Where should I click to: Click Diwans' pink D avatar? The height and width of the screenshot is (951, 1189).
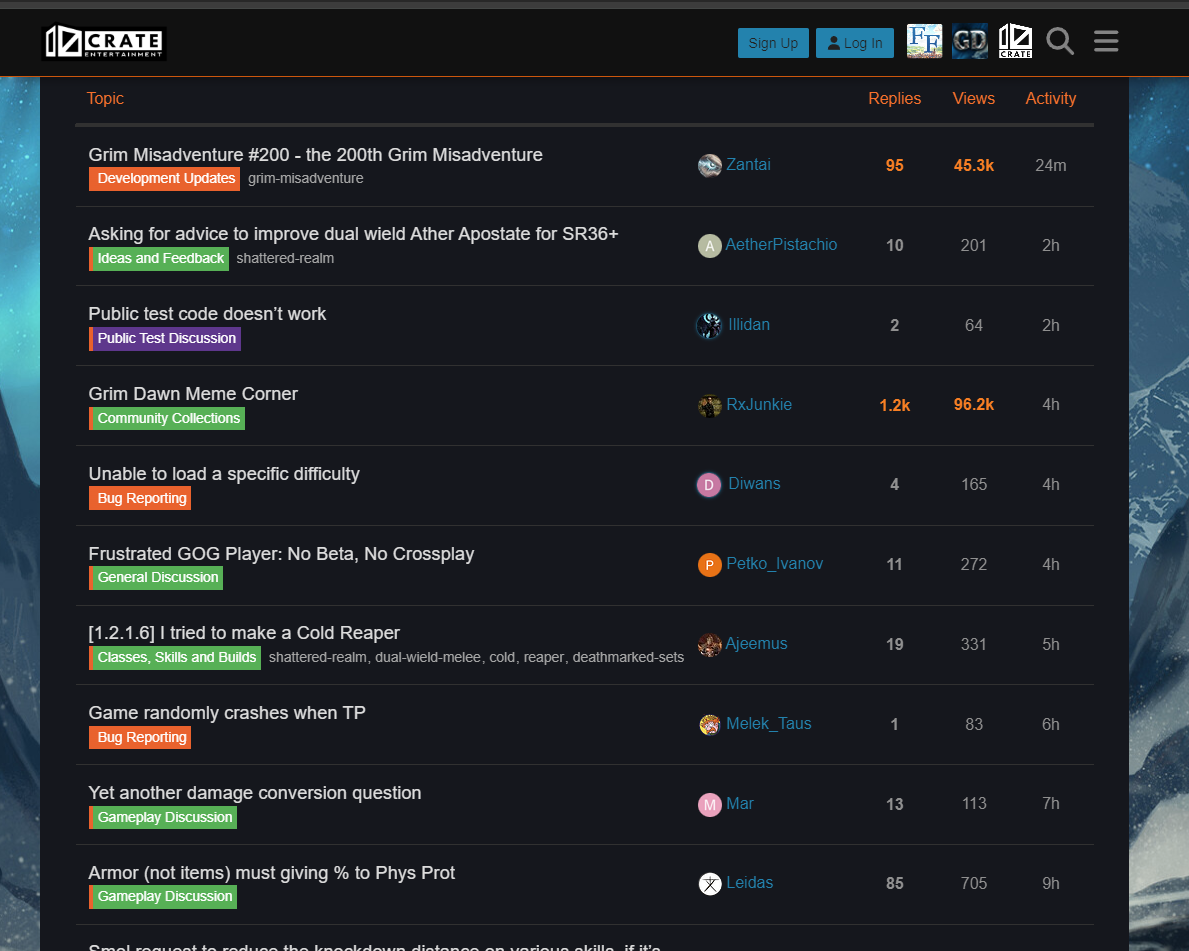(x=709, y=485)
